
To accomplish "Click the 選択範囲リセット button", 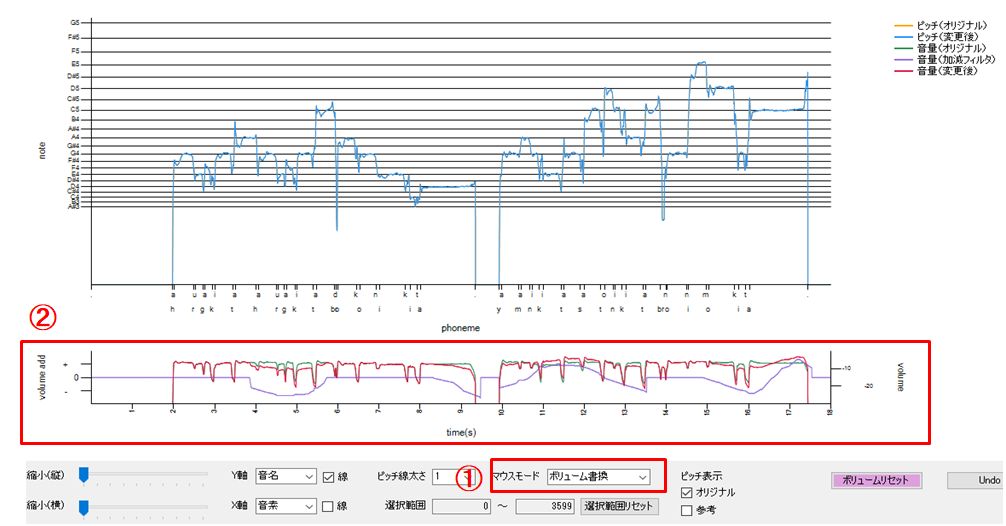I will point(618,507).
